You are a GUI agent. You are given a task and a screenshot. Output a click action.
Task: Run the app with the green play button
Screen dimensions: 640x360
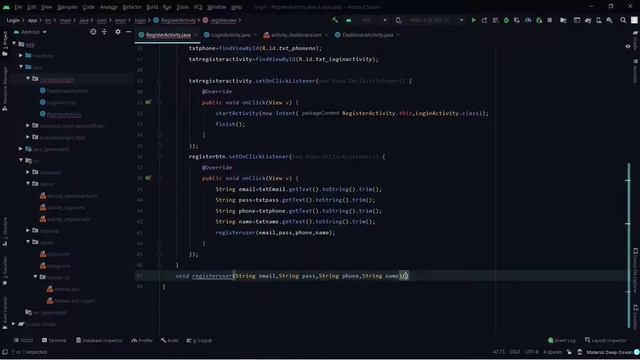point(473,20)
